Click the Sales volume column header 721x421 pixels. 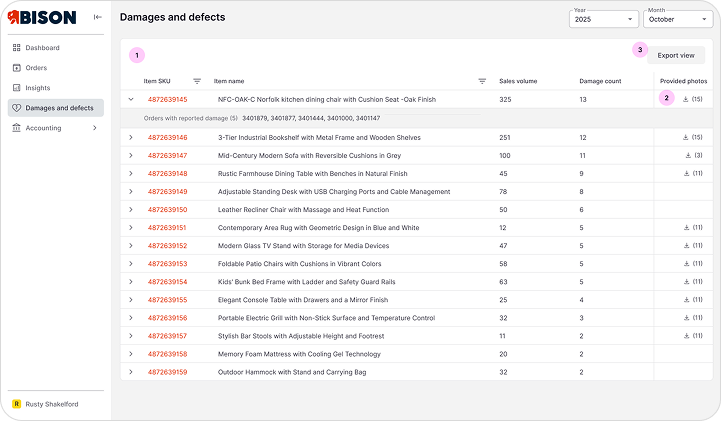[x=518, y=81]
